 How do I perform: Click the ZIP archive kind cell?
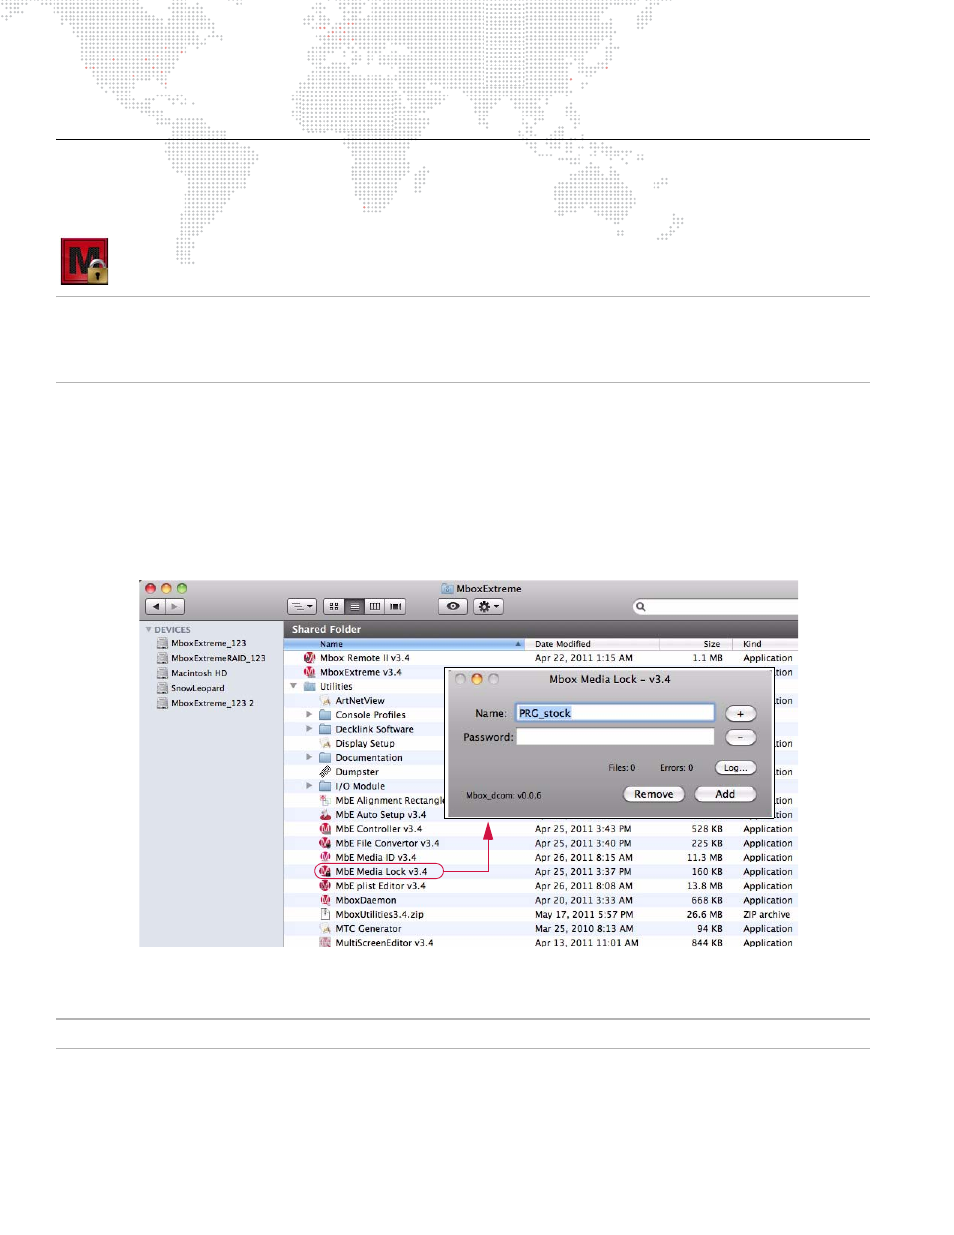click(x=767, y=914)
